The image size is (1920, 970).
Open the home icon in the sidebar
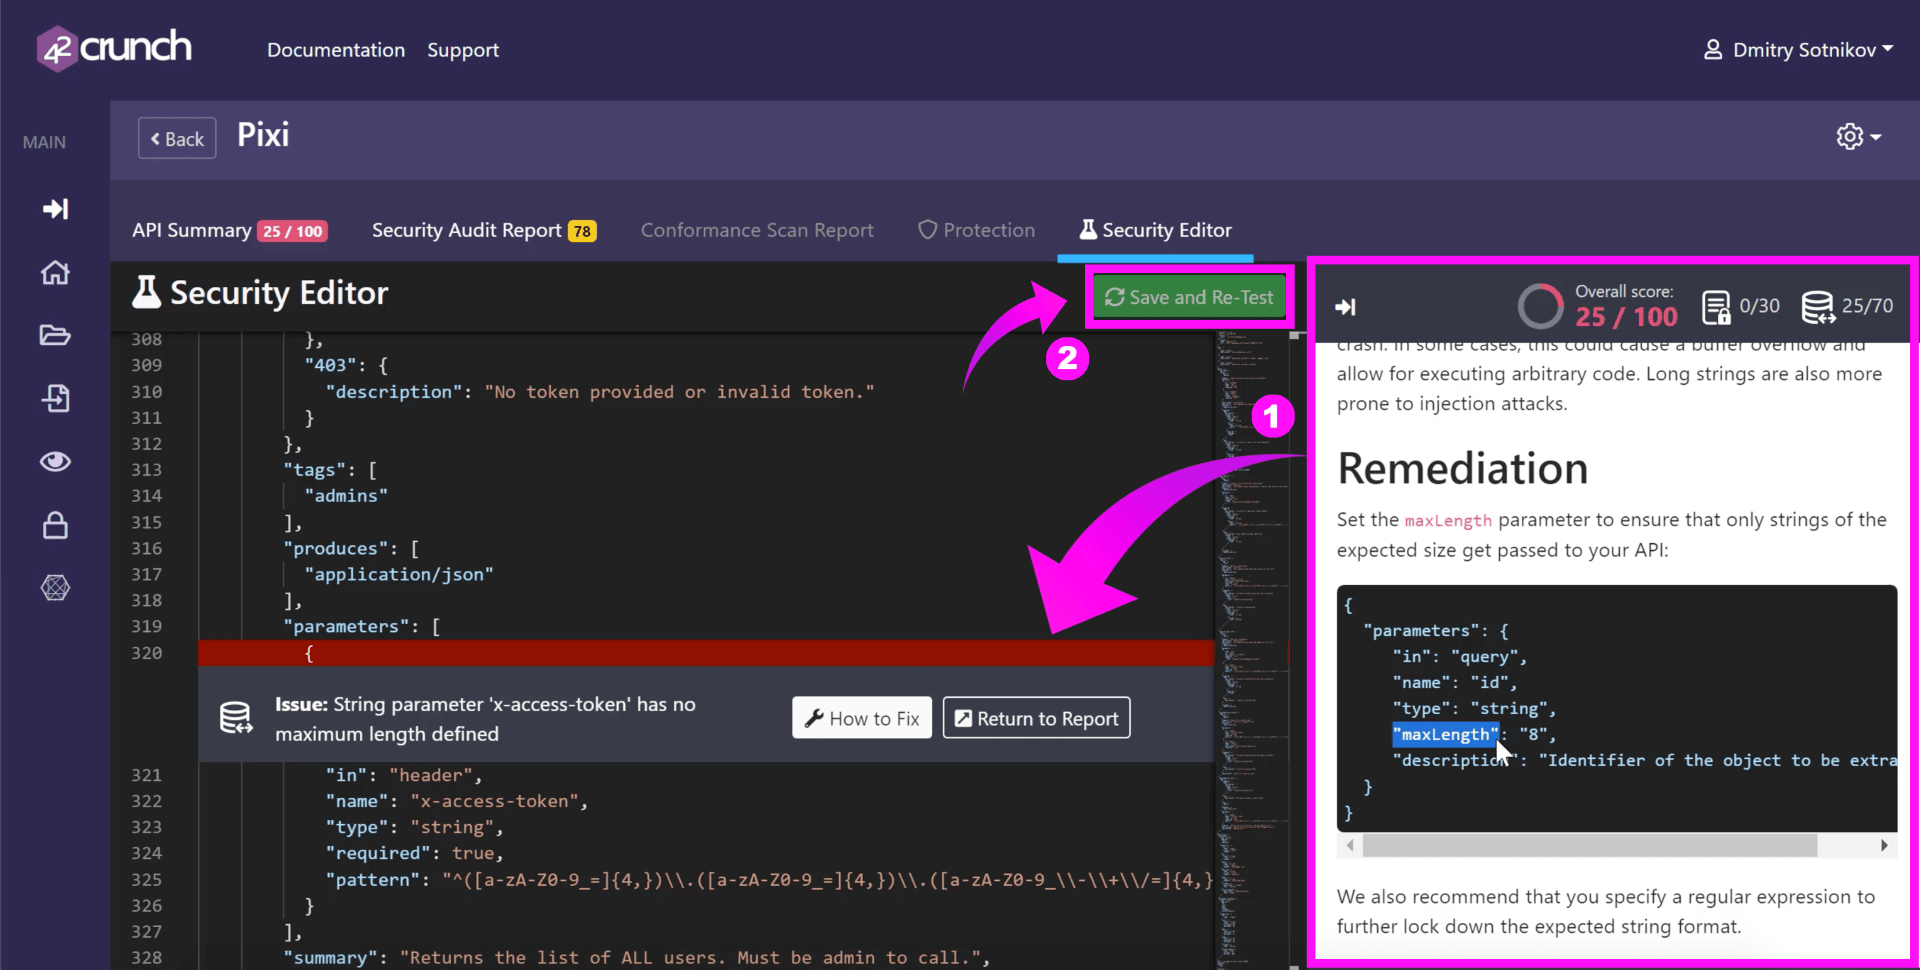[x=55, y=272]
